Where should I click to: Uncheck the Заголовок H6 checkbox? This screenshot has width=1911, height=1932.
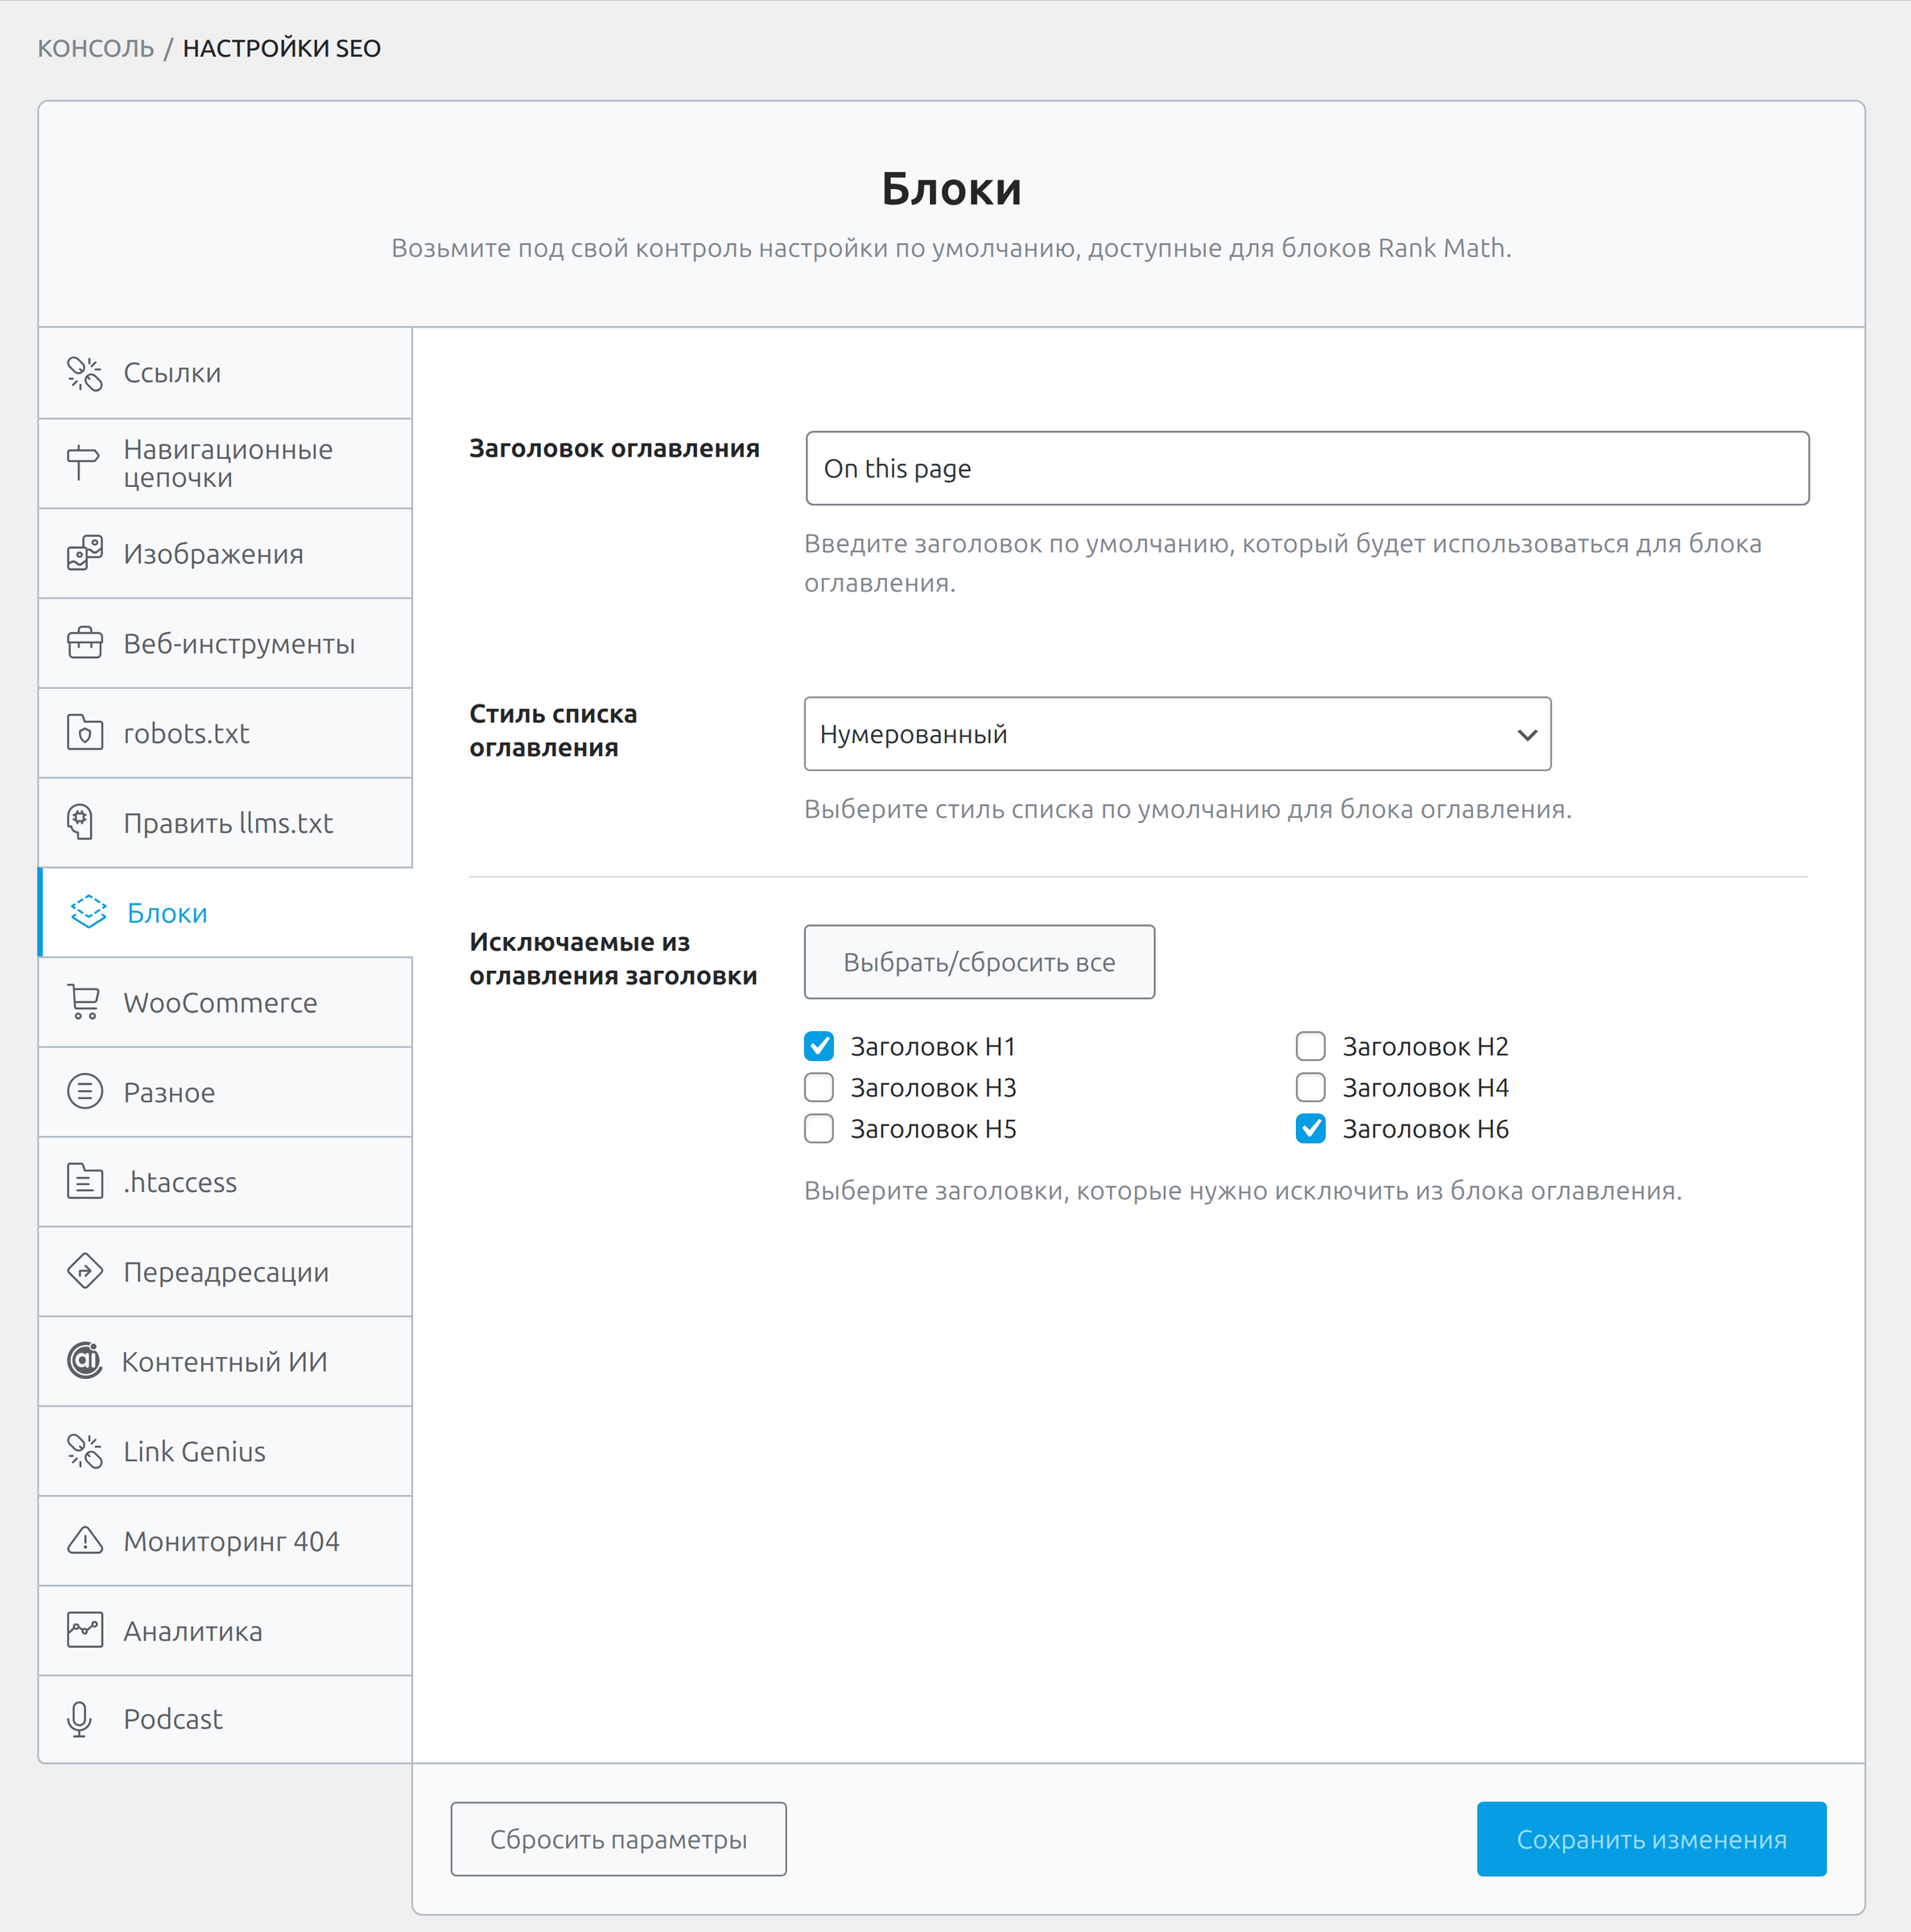tap(1310, 1128)
